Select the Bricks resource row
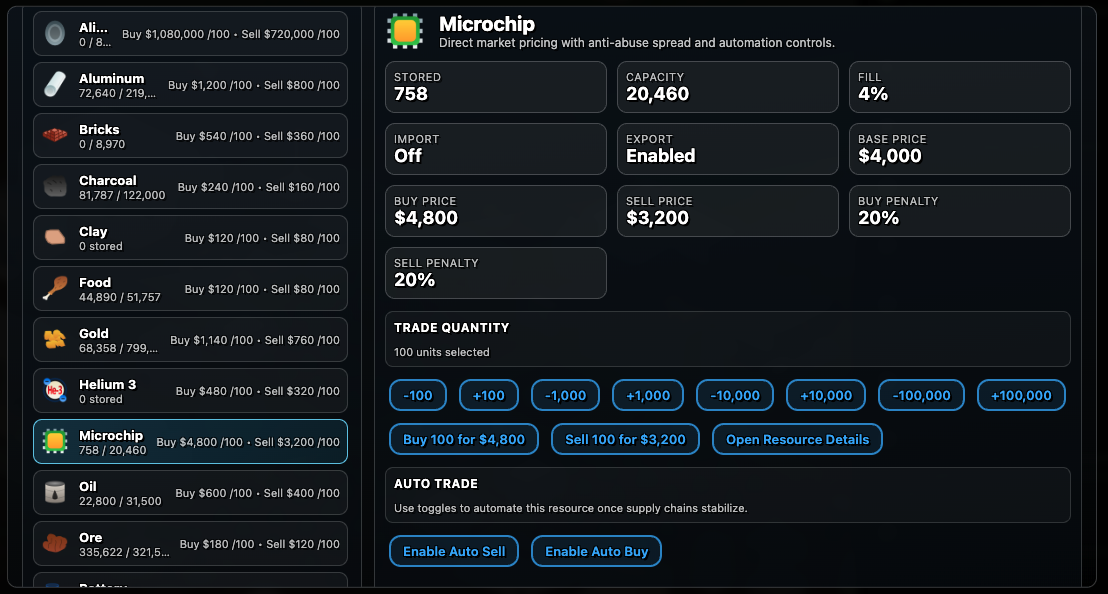 pos(190,136)
